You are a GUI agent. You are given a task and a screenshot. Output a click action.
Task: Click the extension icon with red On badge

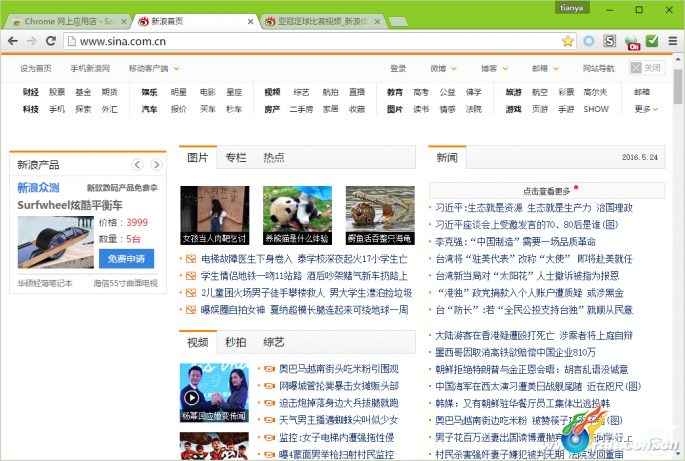tap(632, 42)
